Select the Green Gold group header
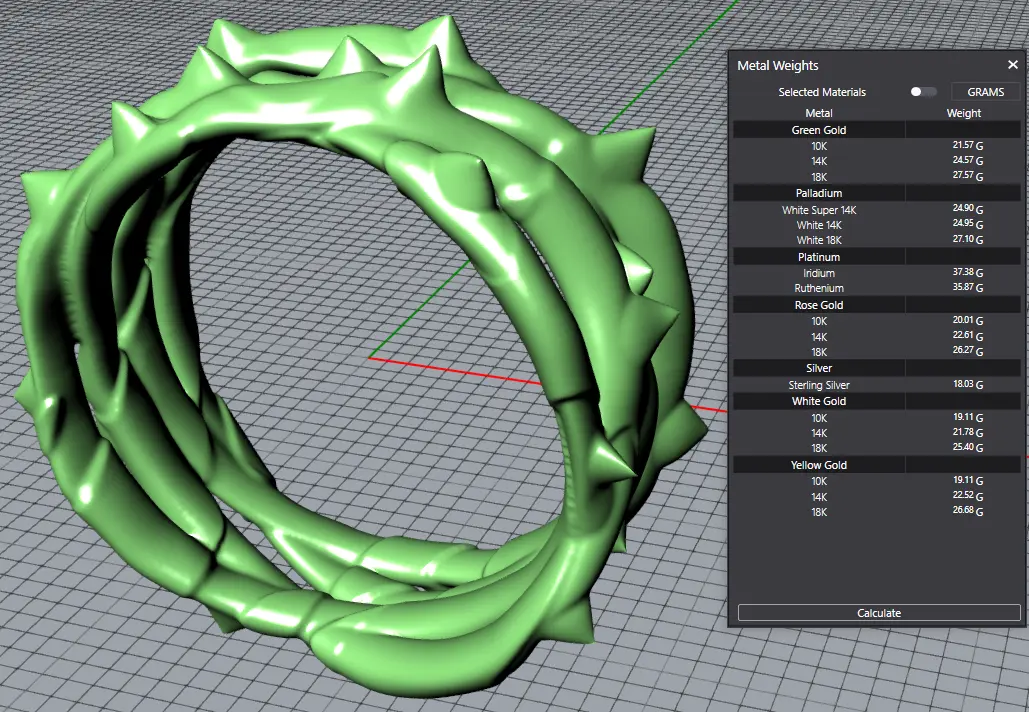 pyautogui.click(x=819, y=130)
